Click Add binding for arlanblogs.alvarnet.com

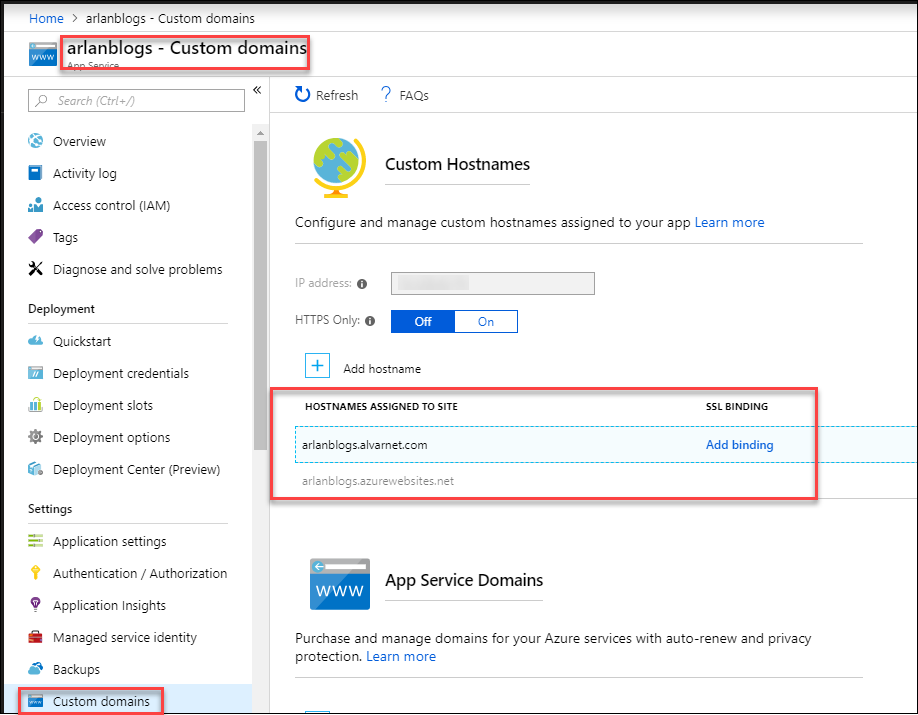(739, 445)
